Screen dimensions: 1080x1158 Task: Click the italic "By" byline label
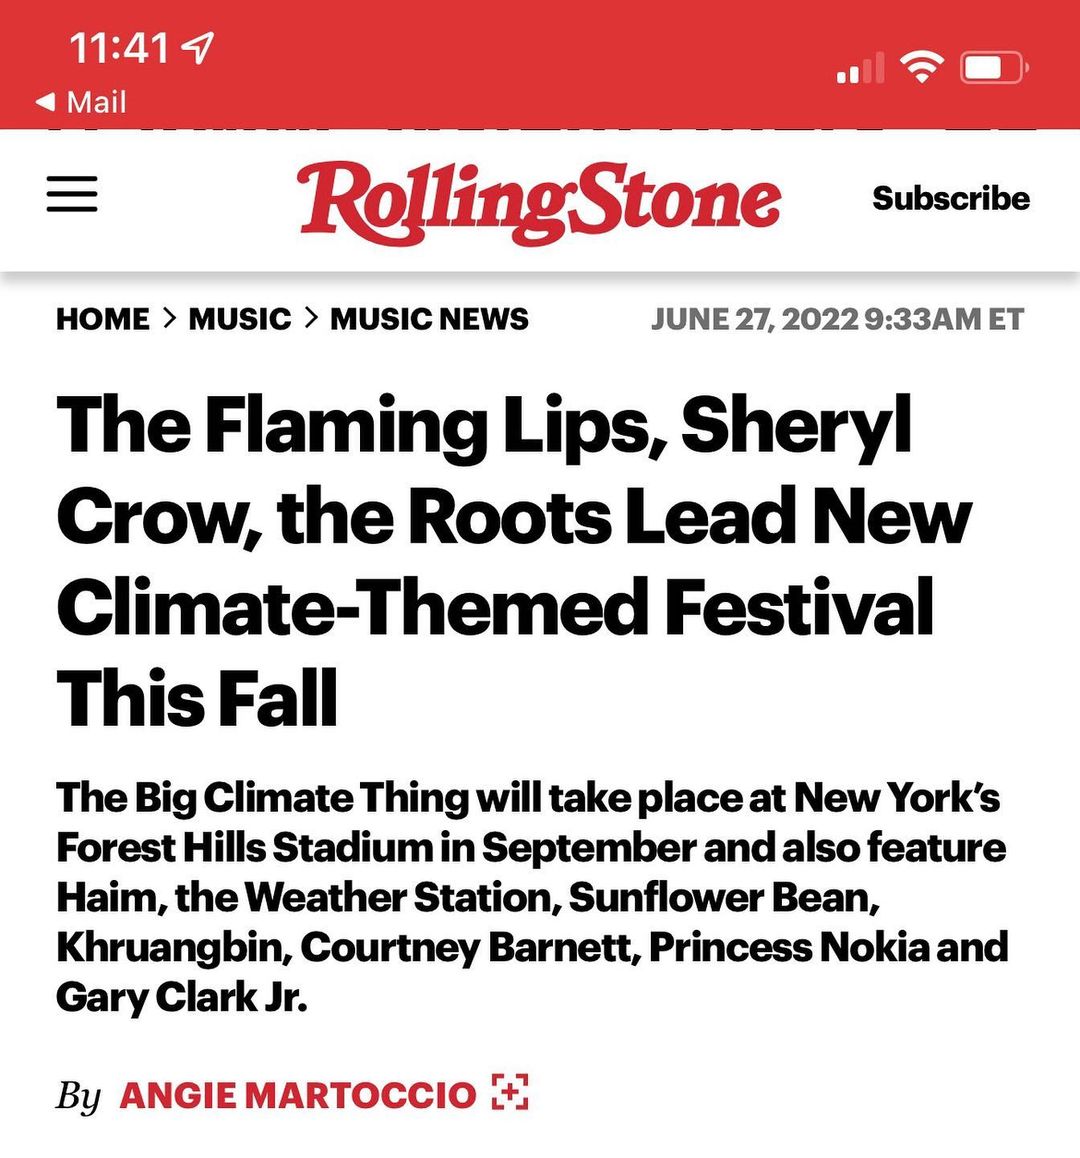77,1096
